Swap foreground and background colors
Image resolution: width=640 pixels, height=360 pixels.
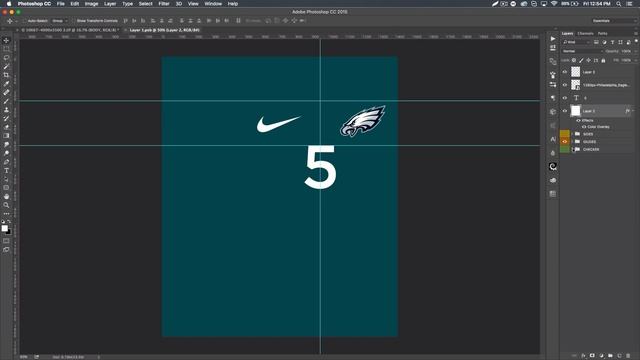point(9,222)
